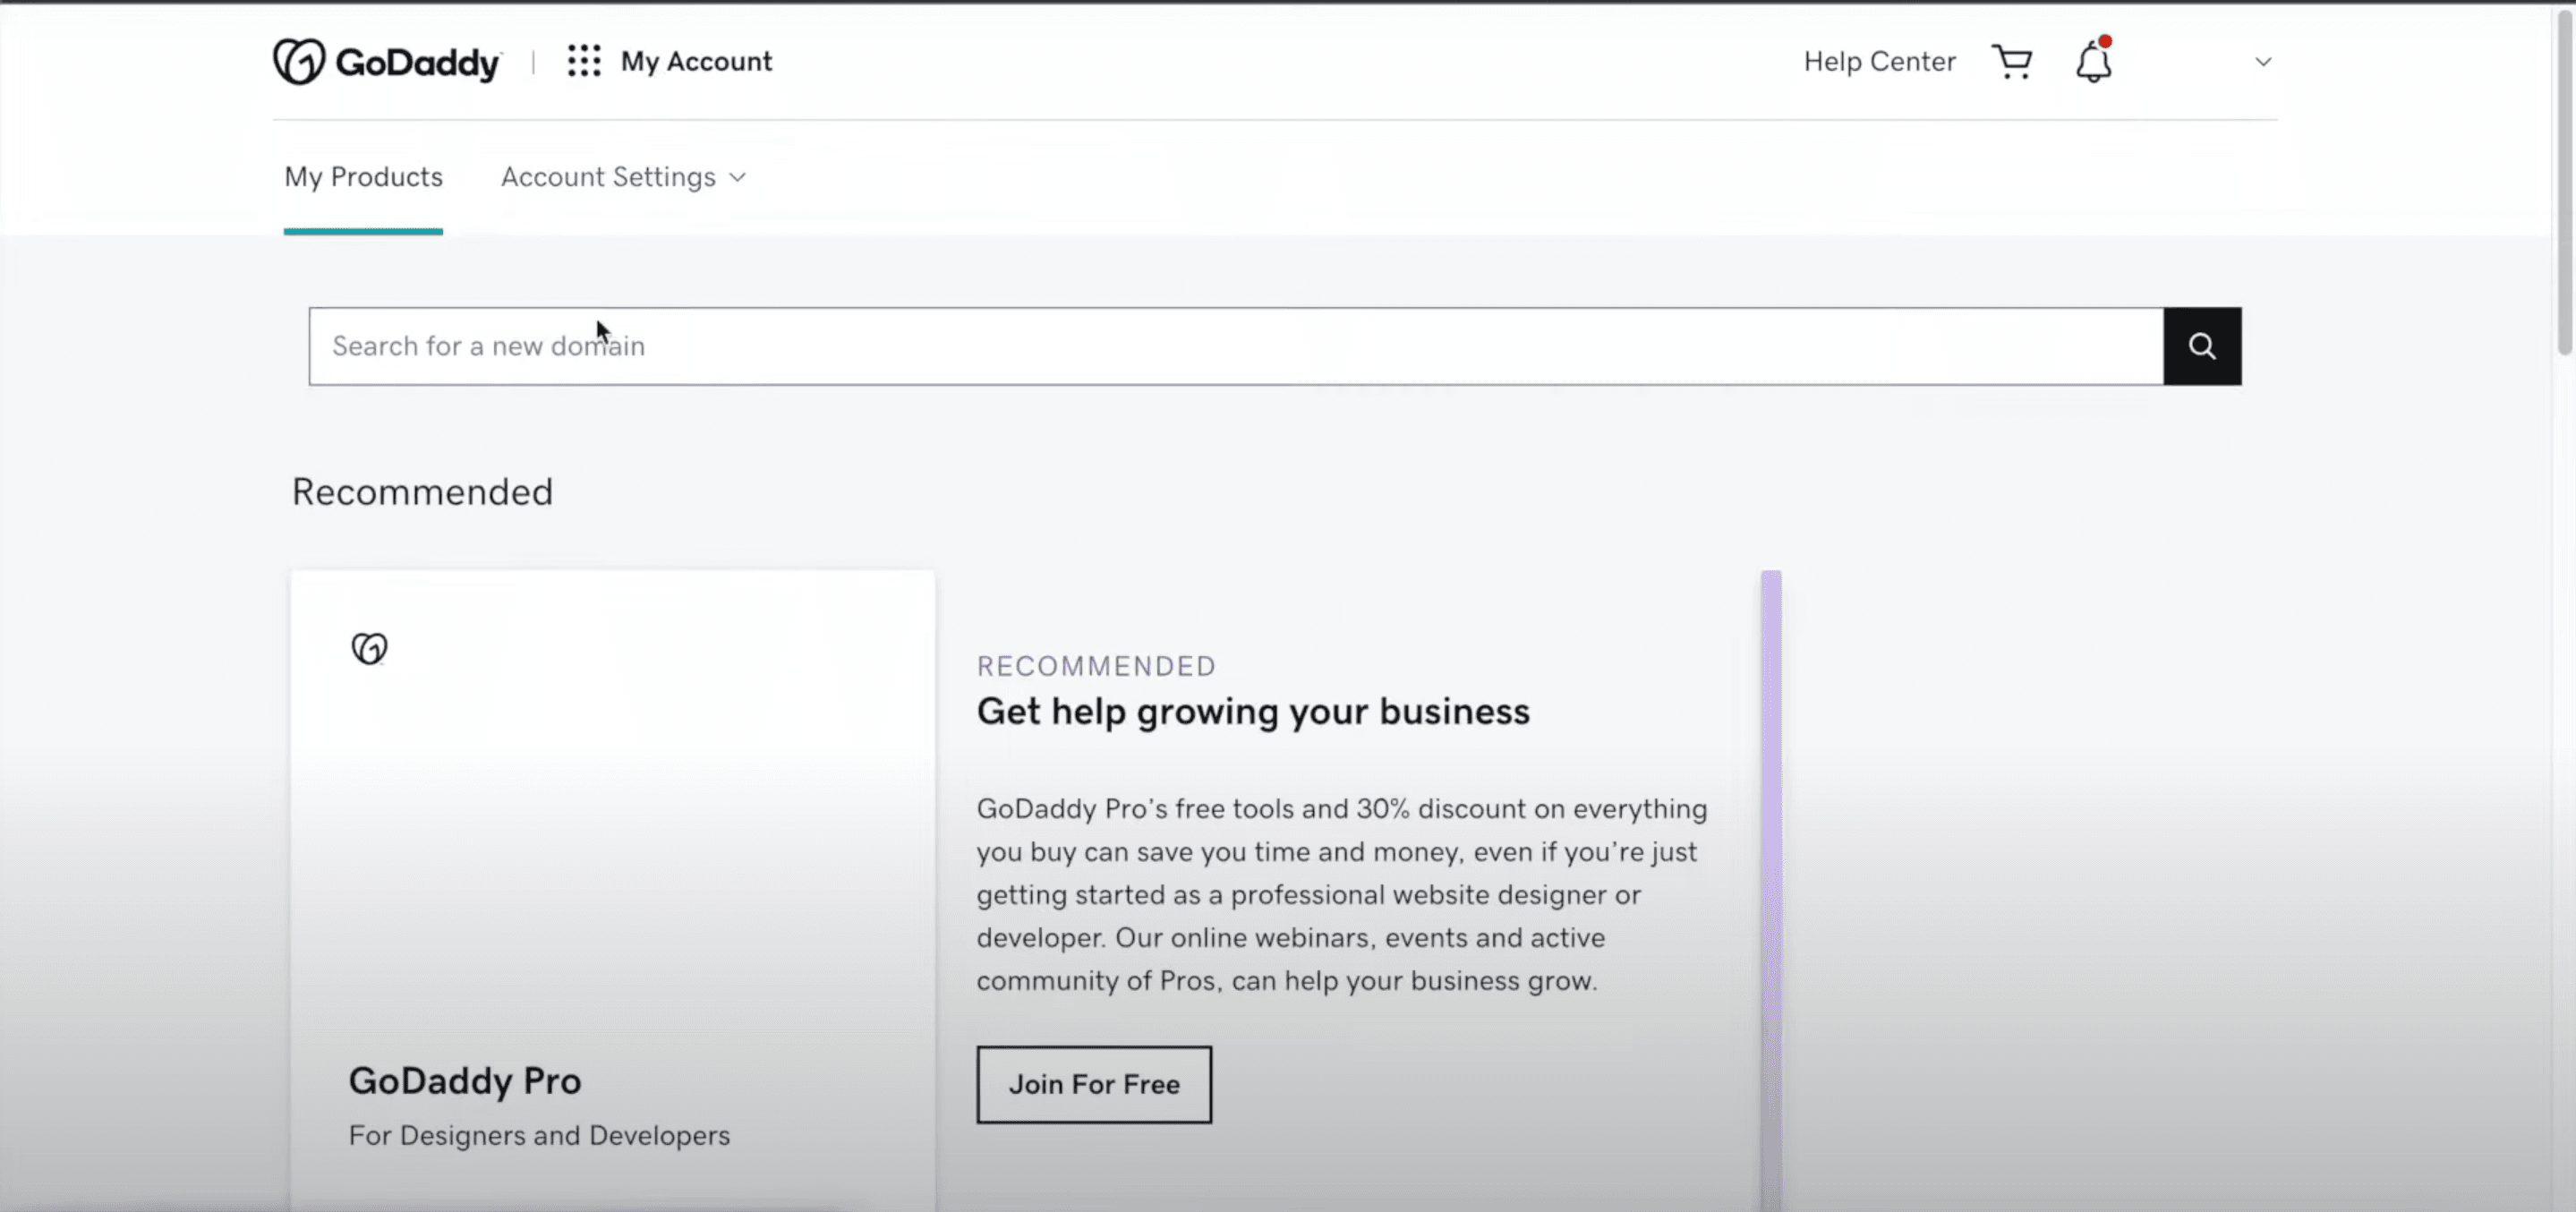Switch to the My Products tab
This screenshot has height=1212, width=2576.
click(363, 177)
